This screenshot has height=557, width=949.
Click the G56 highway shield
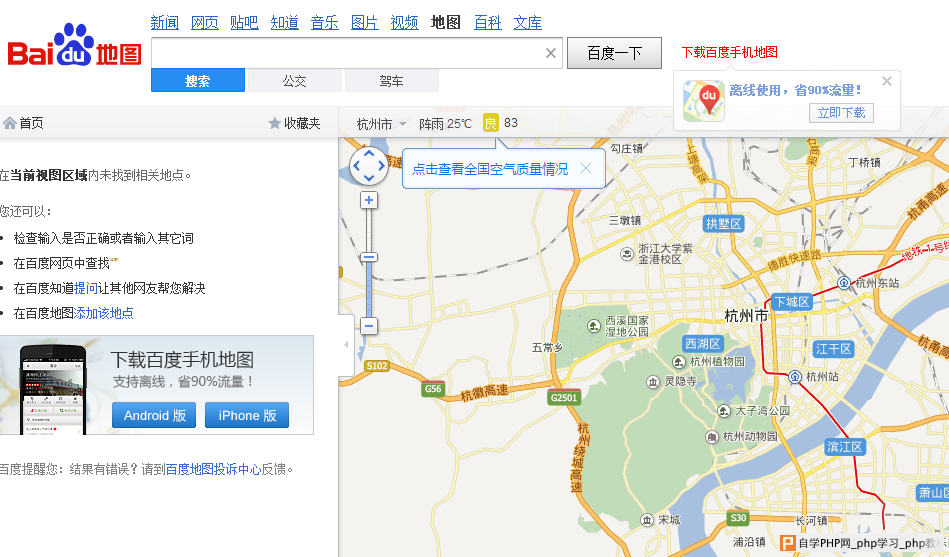point(433,389)
